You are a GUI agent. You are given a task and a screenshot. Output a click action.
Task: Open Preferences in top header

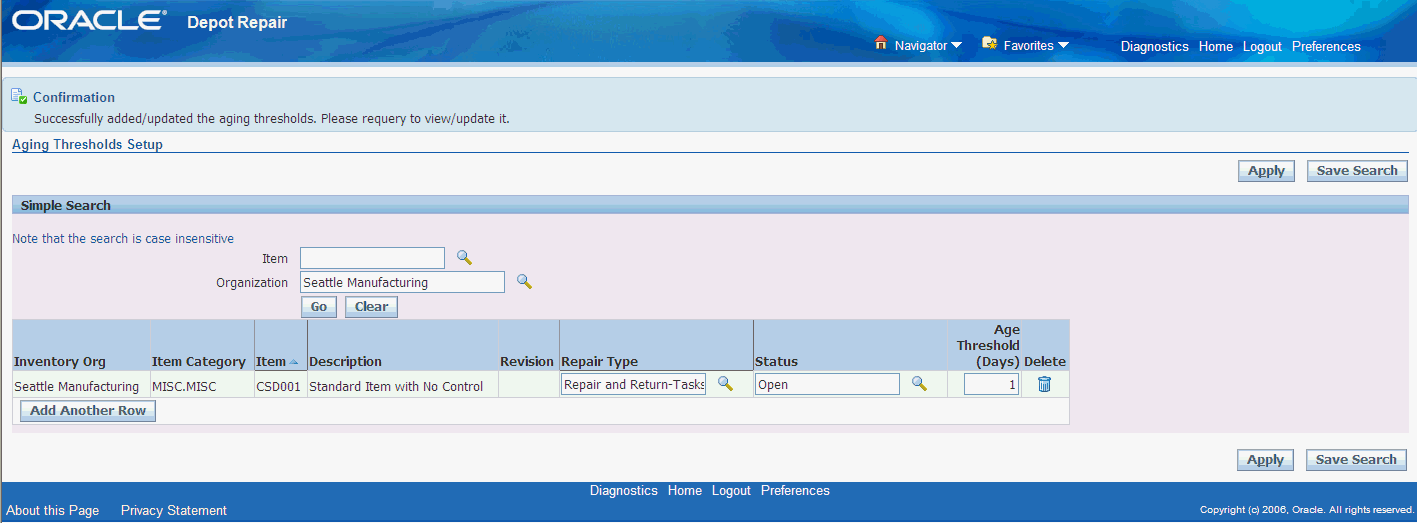(x=1326, y=47)
